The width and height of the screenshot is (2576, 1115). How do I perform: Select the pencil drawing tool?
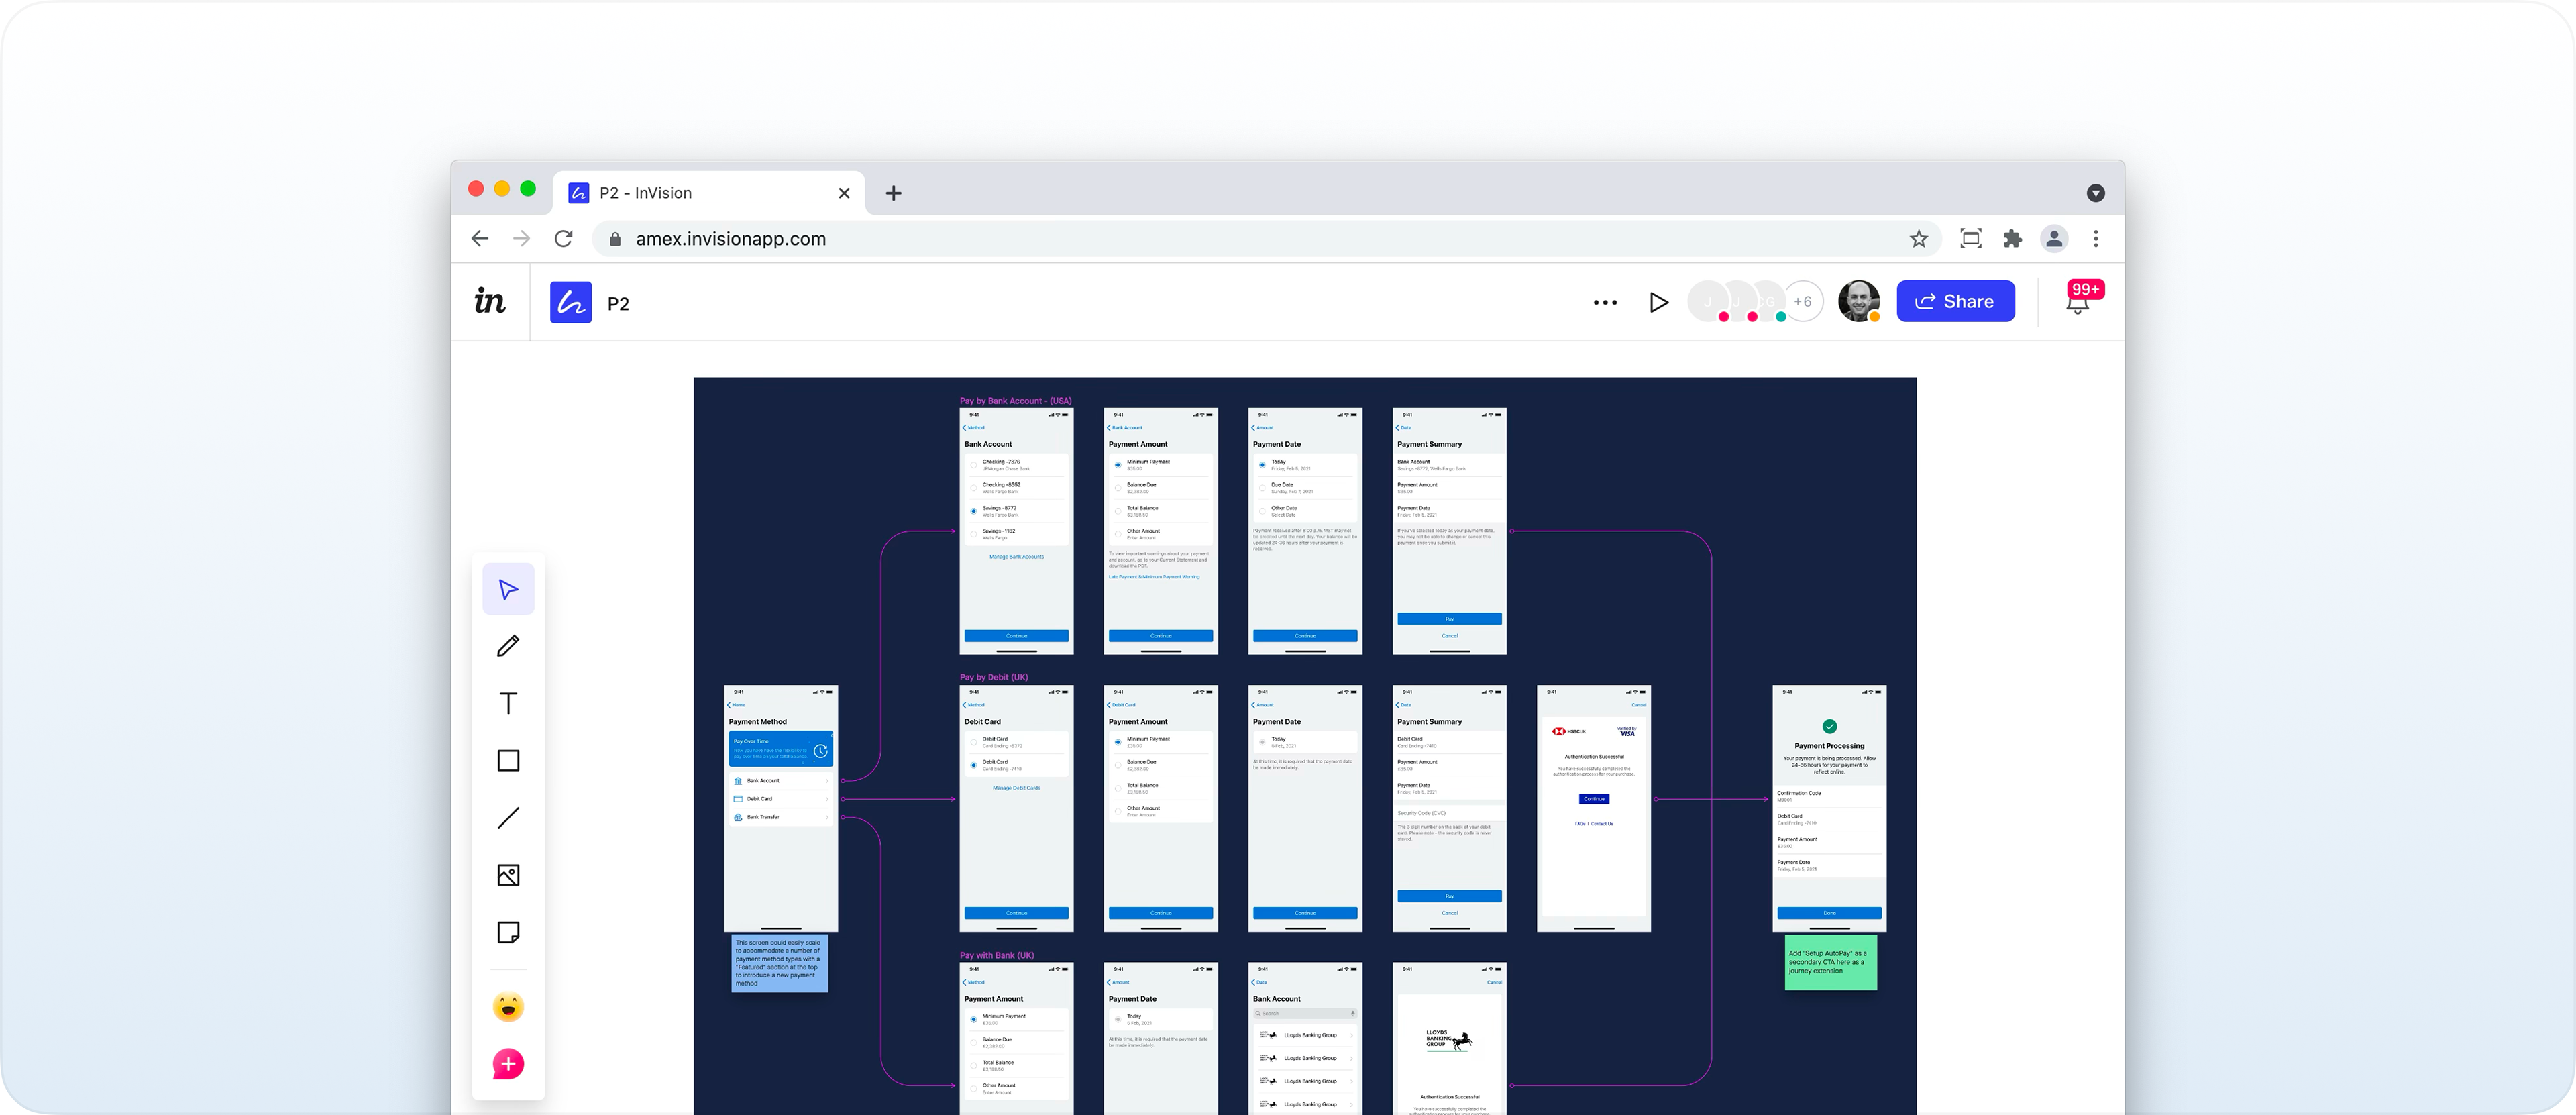tap(508, 646)
